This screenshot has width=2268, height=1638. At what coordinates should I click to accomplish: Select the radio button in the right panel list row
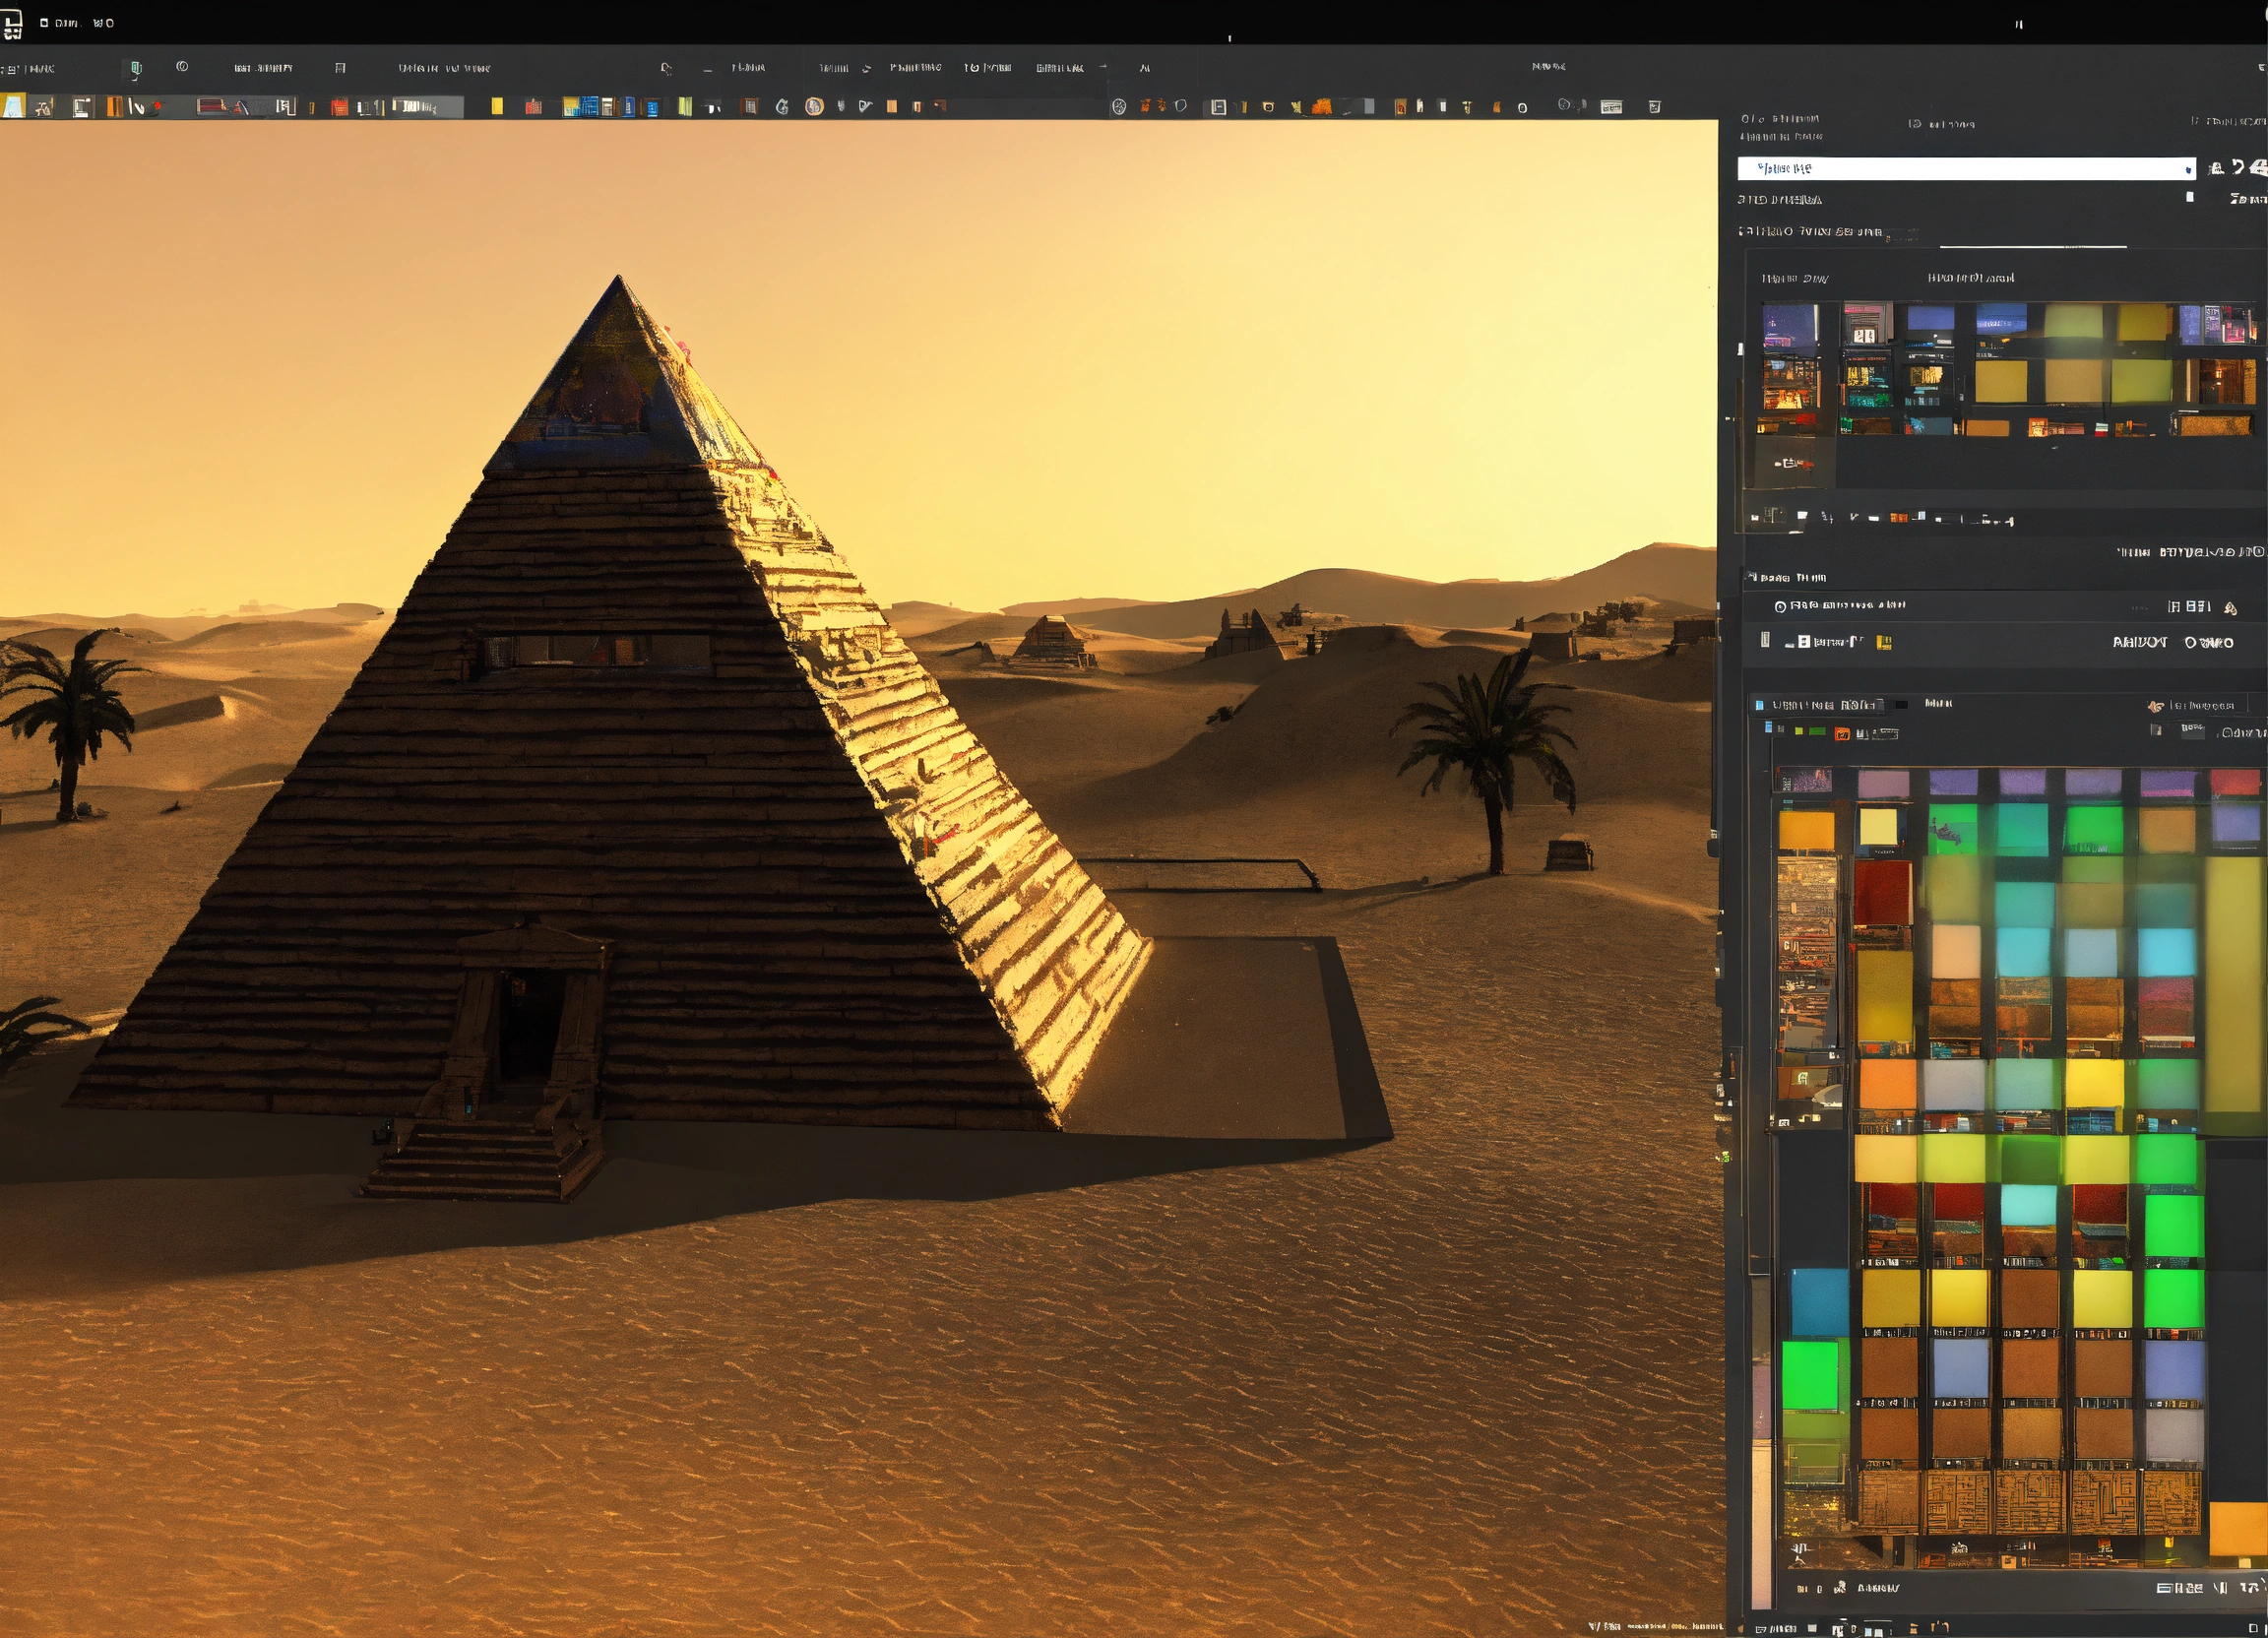[1780, 606]
